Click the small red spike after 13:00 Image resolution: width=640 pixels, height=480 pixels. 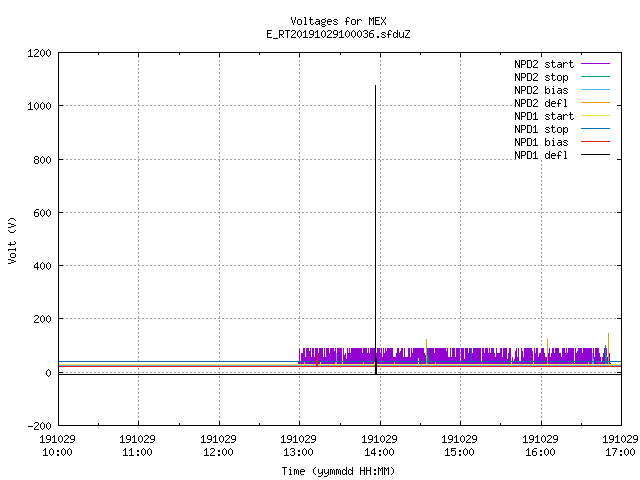point(317,360)
